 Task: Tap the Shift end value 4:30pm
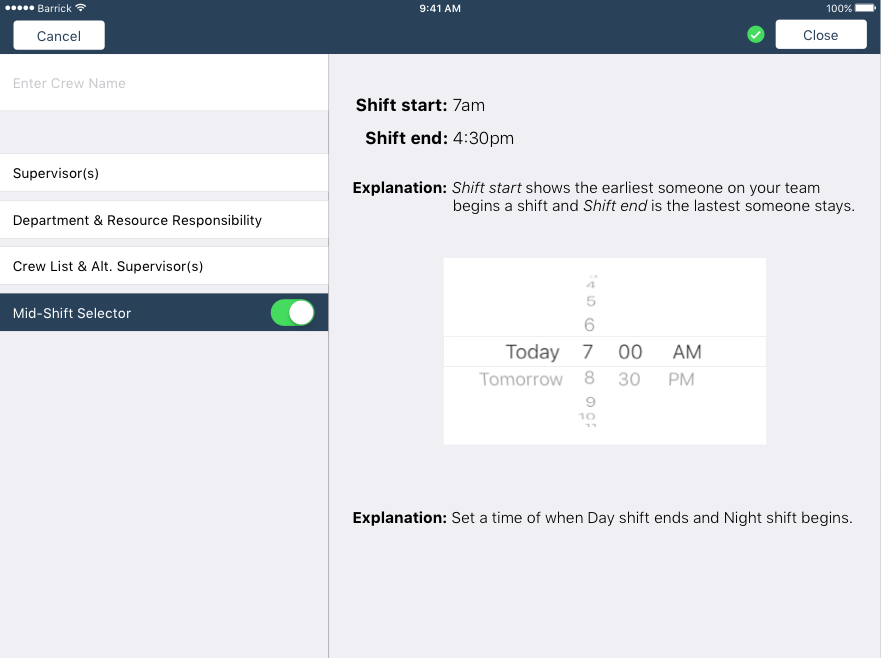pos(483,138)
